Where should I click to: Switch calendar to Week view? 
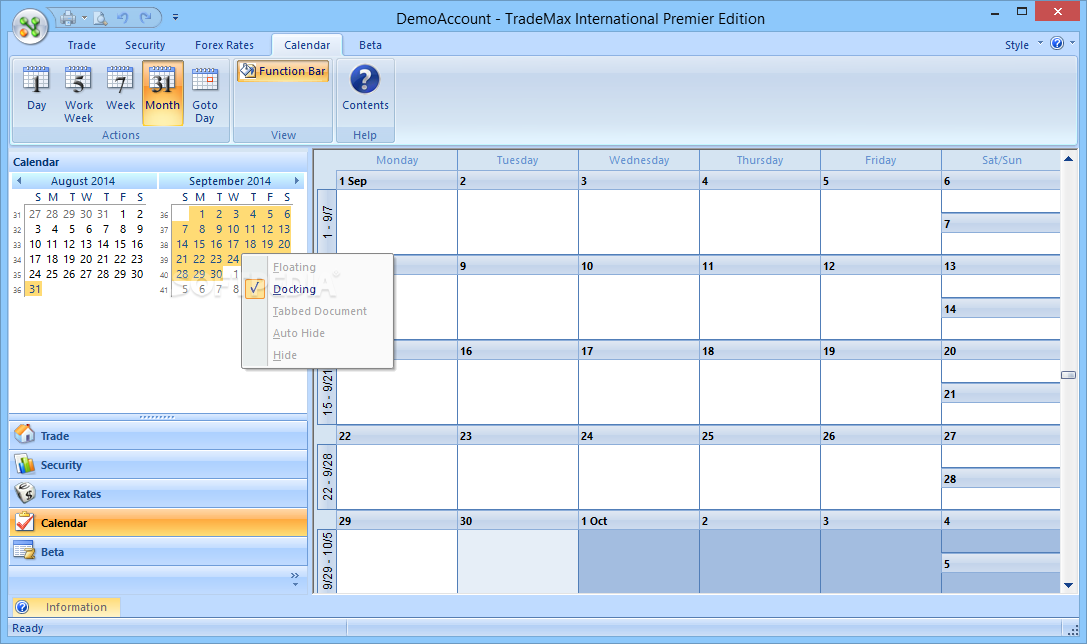coord(121,93)
